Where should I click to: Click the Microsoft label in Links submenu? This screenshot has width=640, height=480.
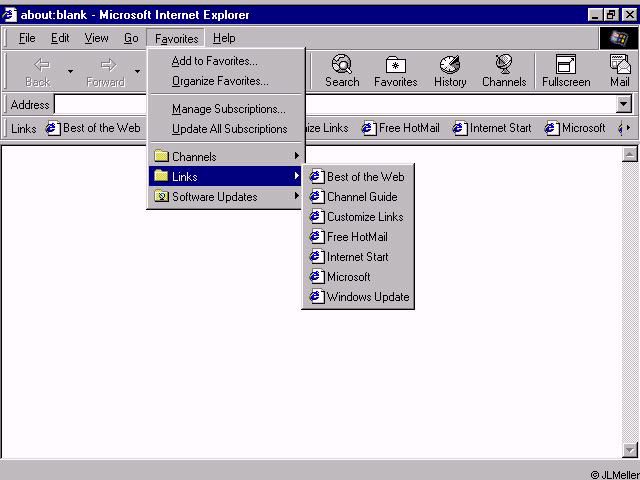coord(349,276)
